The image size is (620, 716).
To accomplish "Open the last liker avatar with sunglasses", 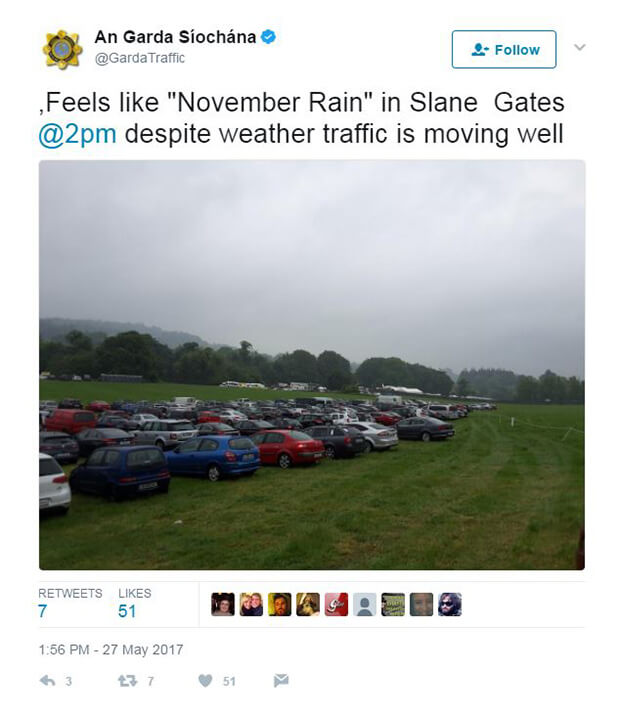I will click(450, 604).
